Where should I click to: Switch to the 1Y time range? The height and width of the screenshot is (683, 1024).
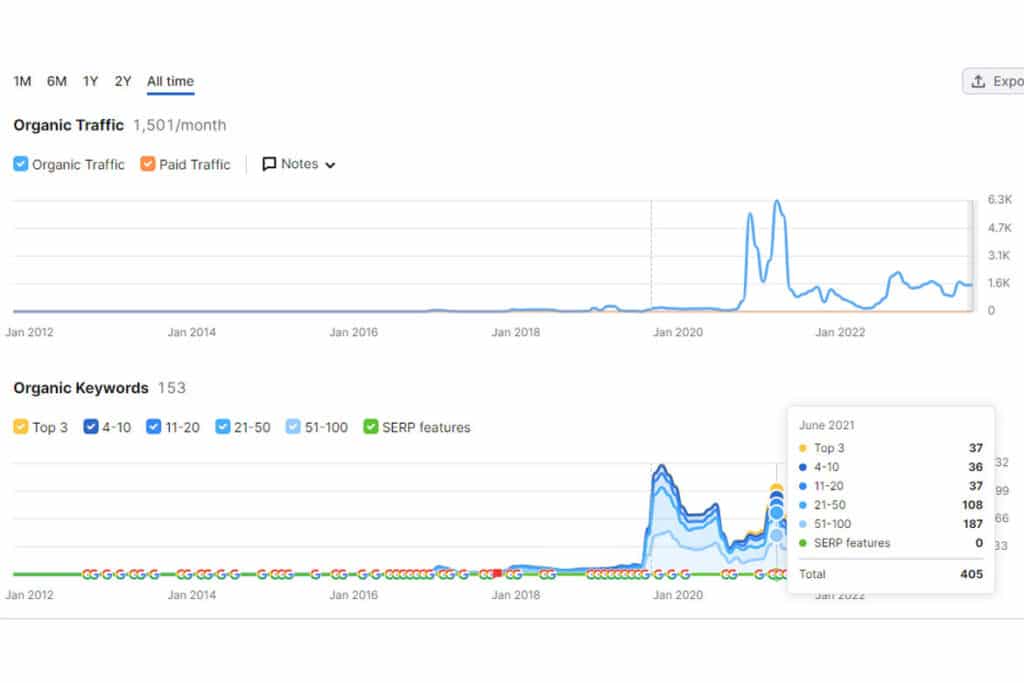(90, 82)
